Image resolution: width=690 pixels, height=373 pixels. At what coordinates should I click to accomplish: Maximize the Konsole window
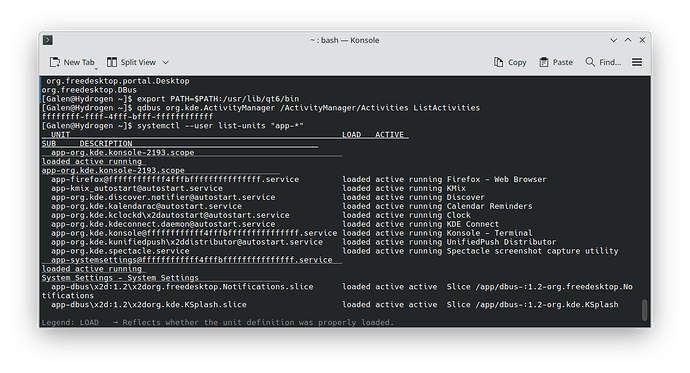click(628, 40)
